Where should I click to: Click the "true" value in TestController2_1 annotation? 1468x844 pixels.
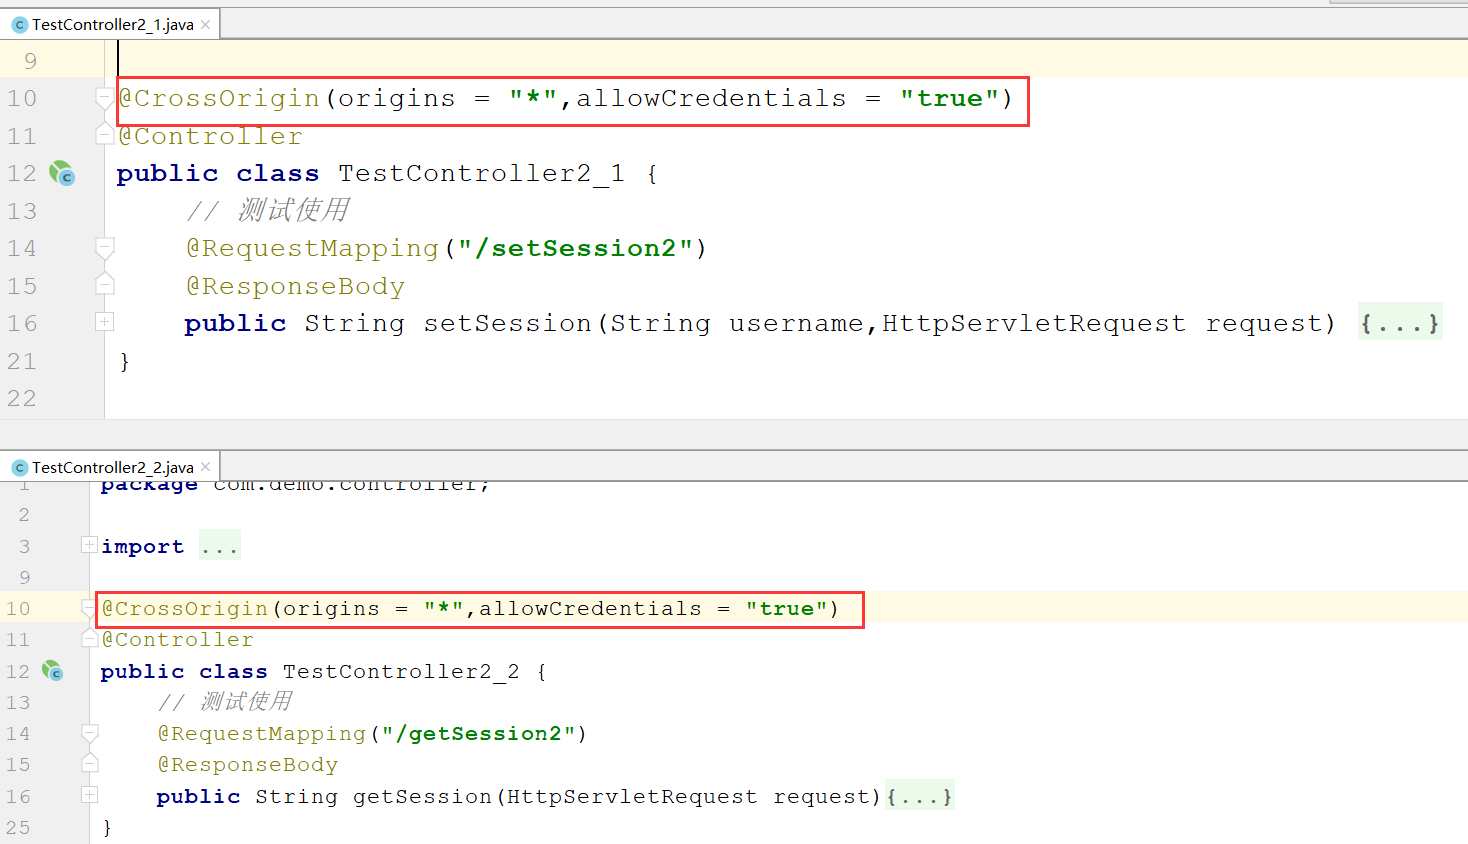(x=949, y=98)
